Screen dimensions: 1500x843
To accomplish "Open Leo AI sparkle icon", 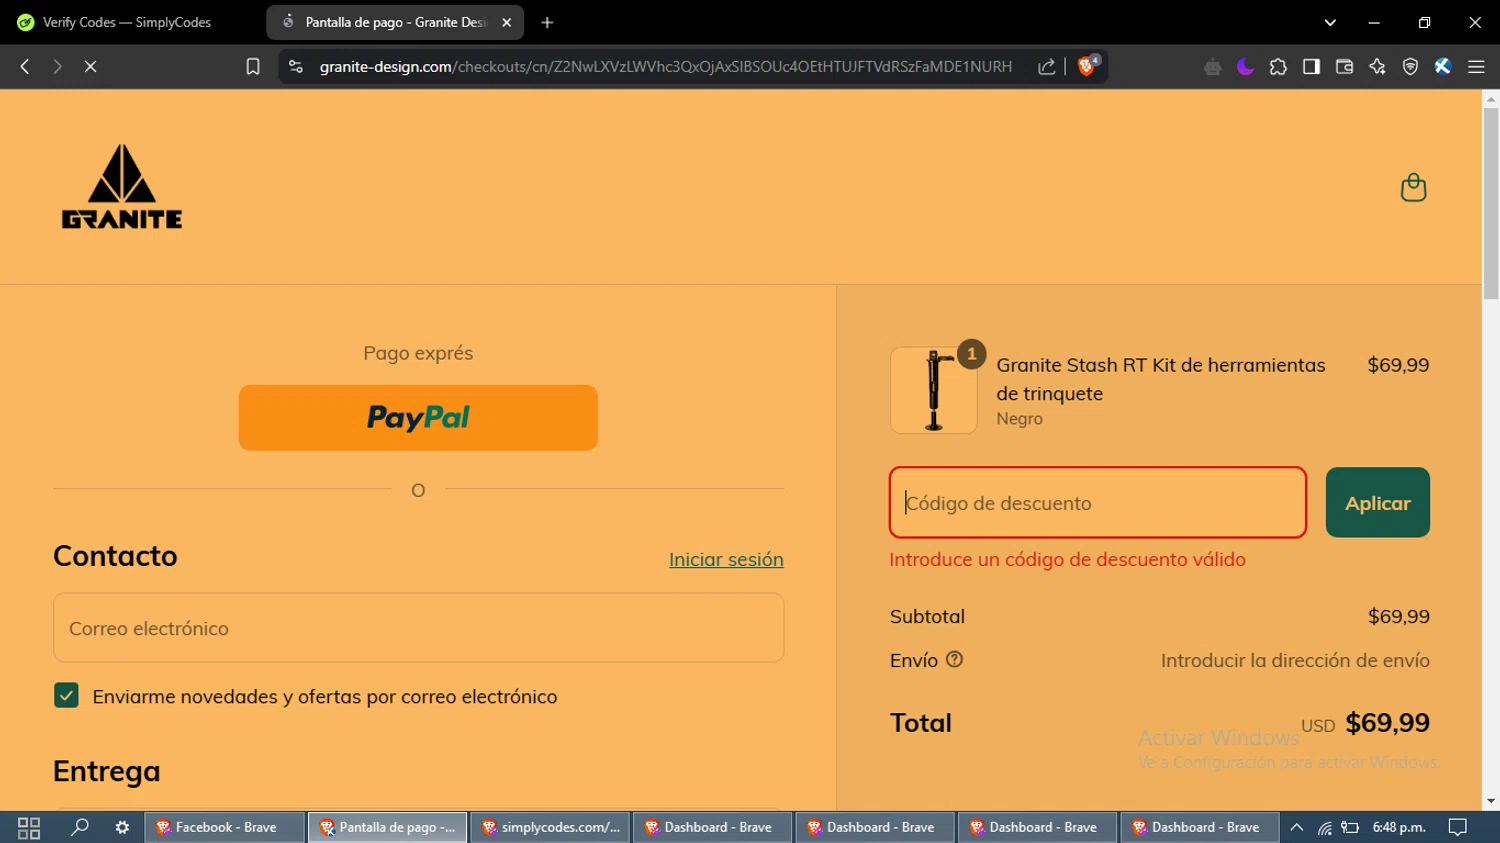I will tap(1377, 66).
